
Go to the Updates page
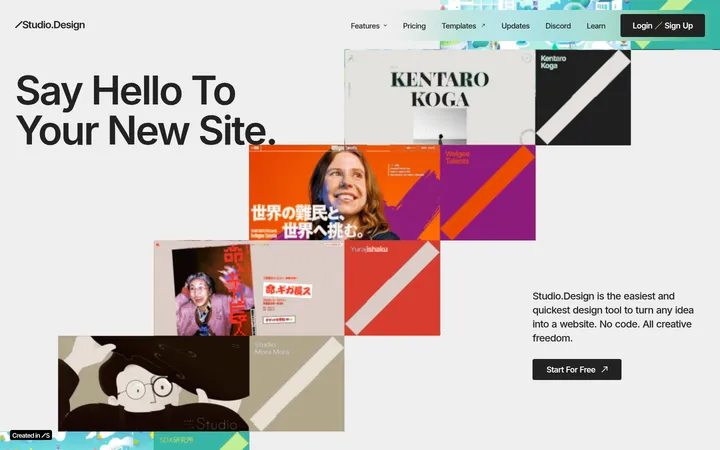click(x=515, y=26)
